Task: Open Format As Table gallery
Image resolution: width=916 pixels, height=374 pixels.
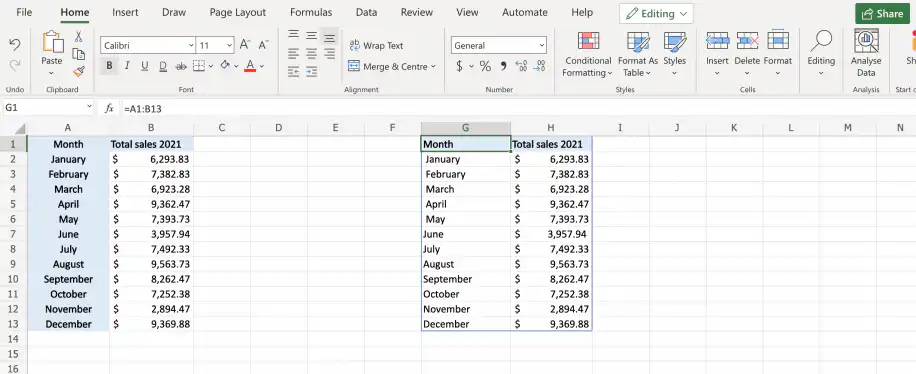Action: click(x=638, y=53)
